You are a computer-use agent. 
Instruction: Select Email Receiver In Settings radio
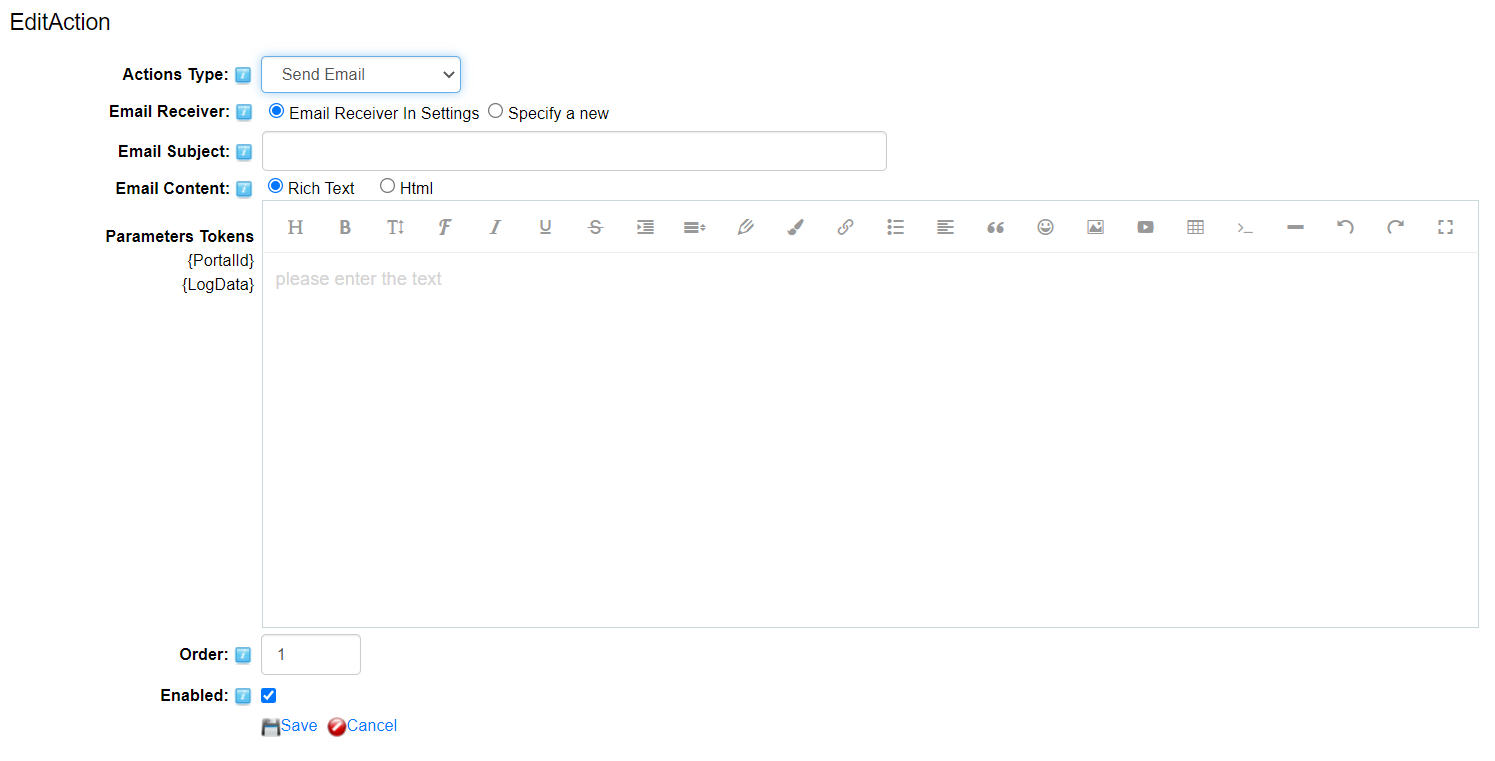(x=277, y=111)
